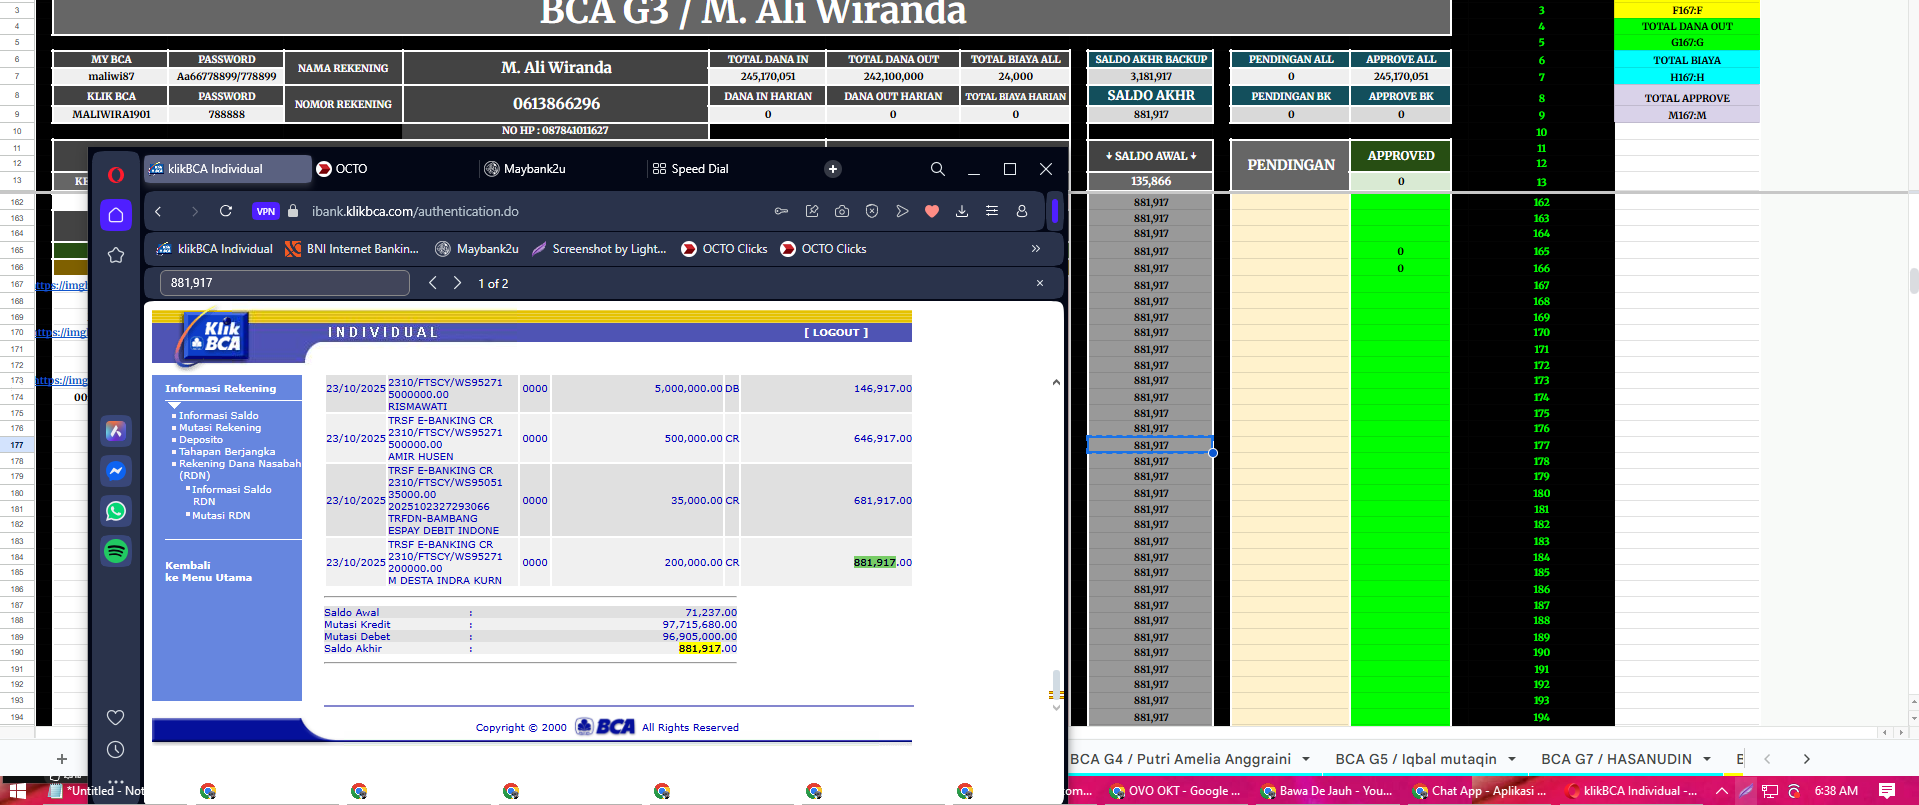This screenshot has height=805, width=1919.
Task: Open WhatsApp in Opera sidebar
Action: tap(116, 511)
